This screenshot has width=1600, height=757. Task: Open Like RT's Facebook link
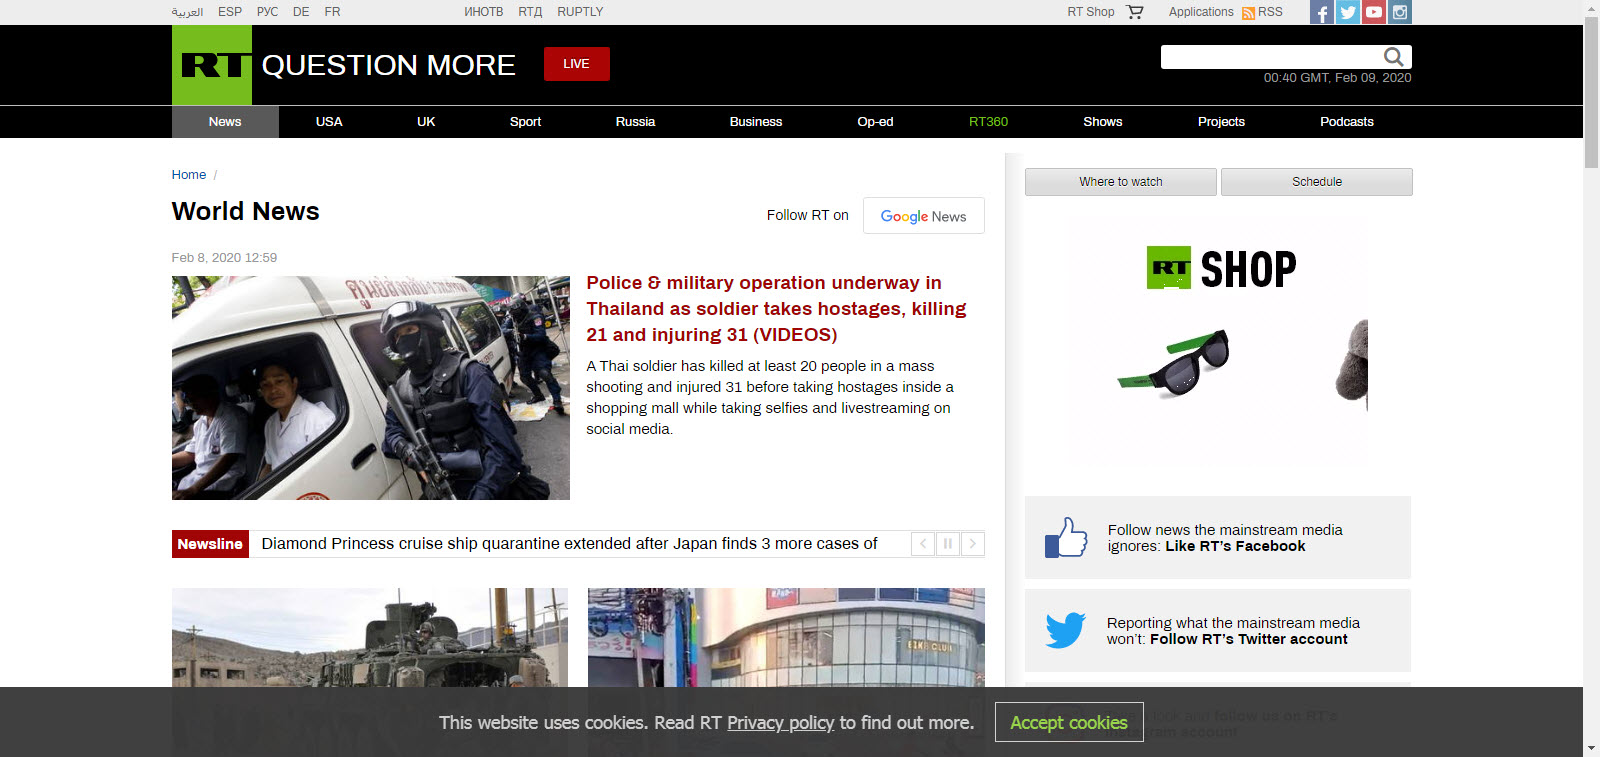[x=1235, y=546]
